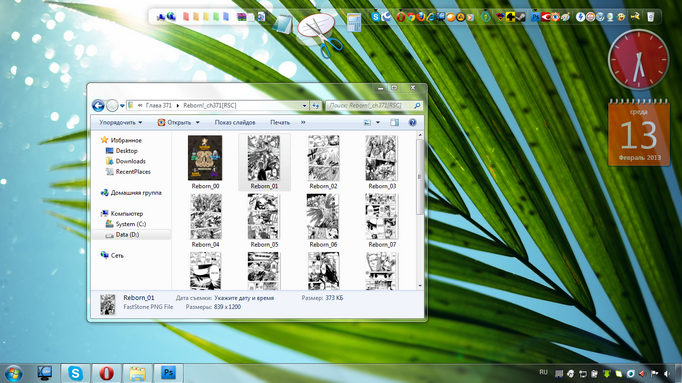Select Downloads in the navigation pane
The width and height of the screenshot is (682, 383).
click(126, 161)
